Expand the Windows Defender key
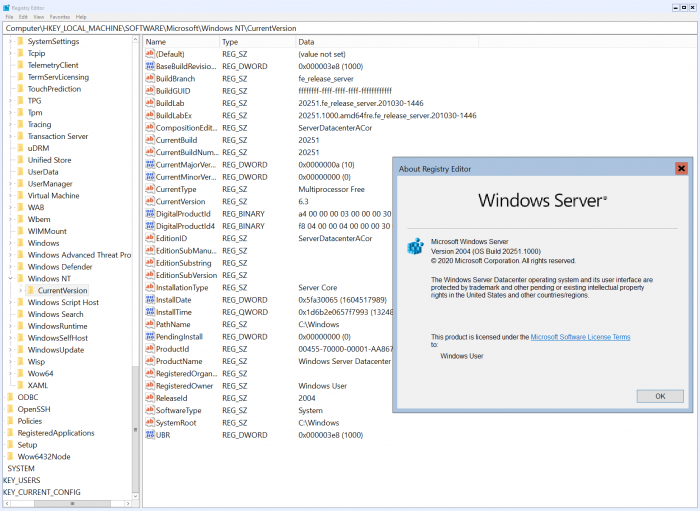The width and height of the screenshot is (700, 511). tap(10, 267)
